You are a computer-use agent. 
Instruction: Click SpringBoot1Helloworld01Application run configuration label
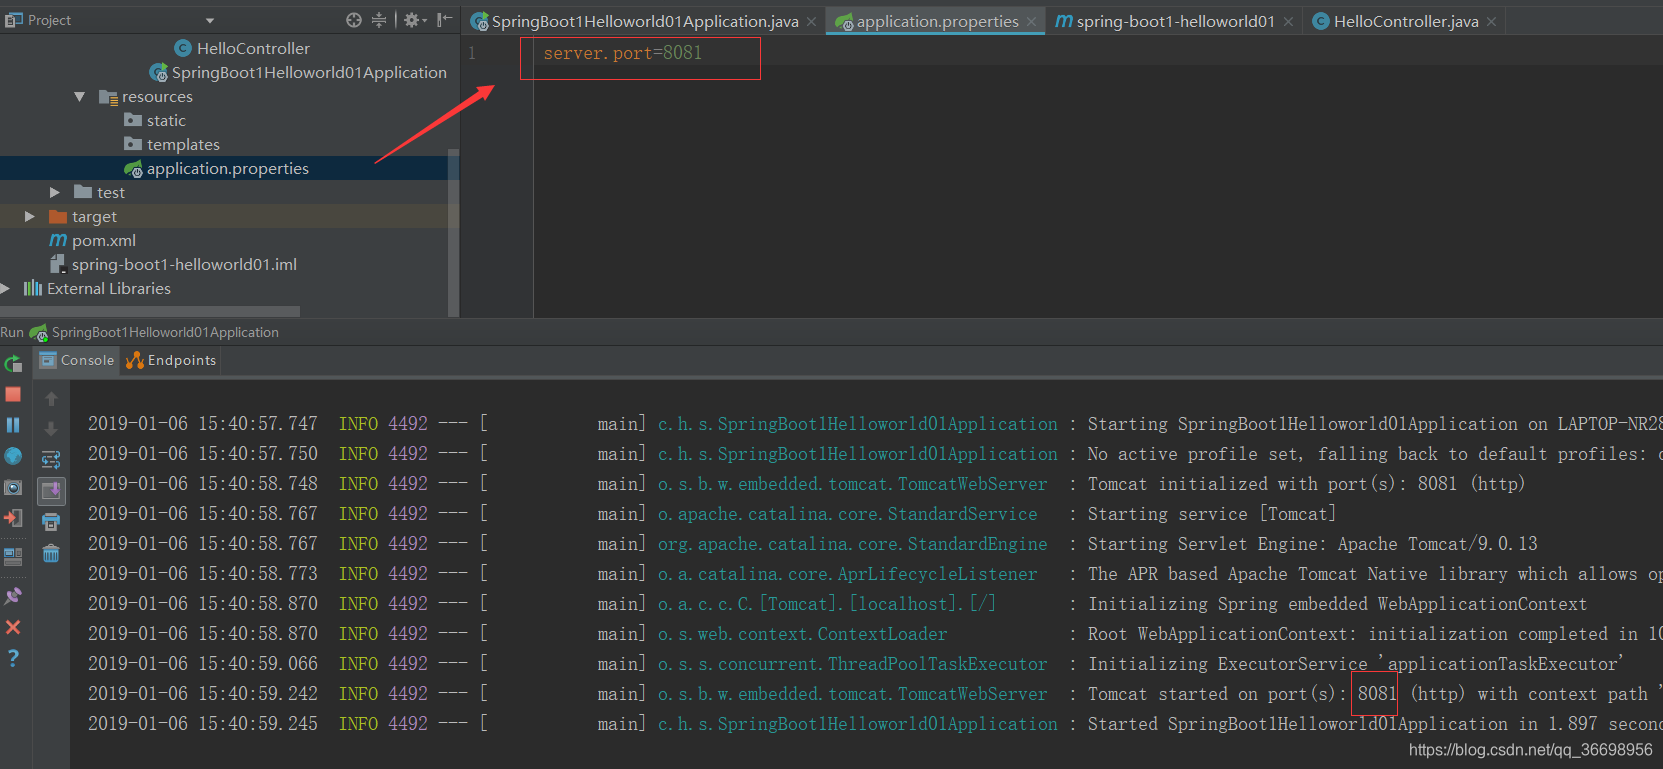click(165, 332)
